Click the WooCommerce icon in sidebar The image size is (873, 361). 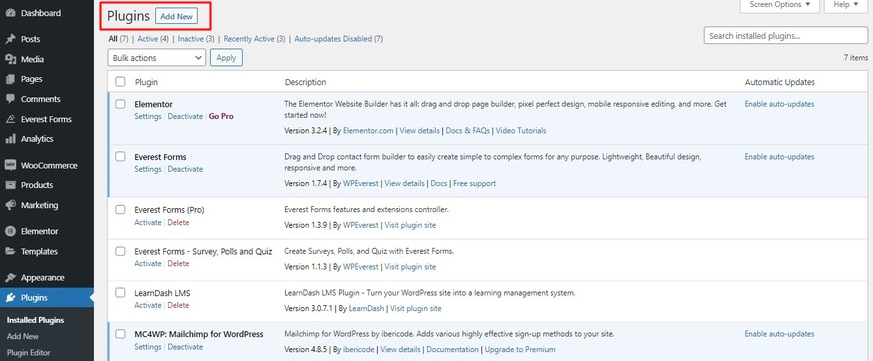click(10, 165)
